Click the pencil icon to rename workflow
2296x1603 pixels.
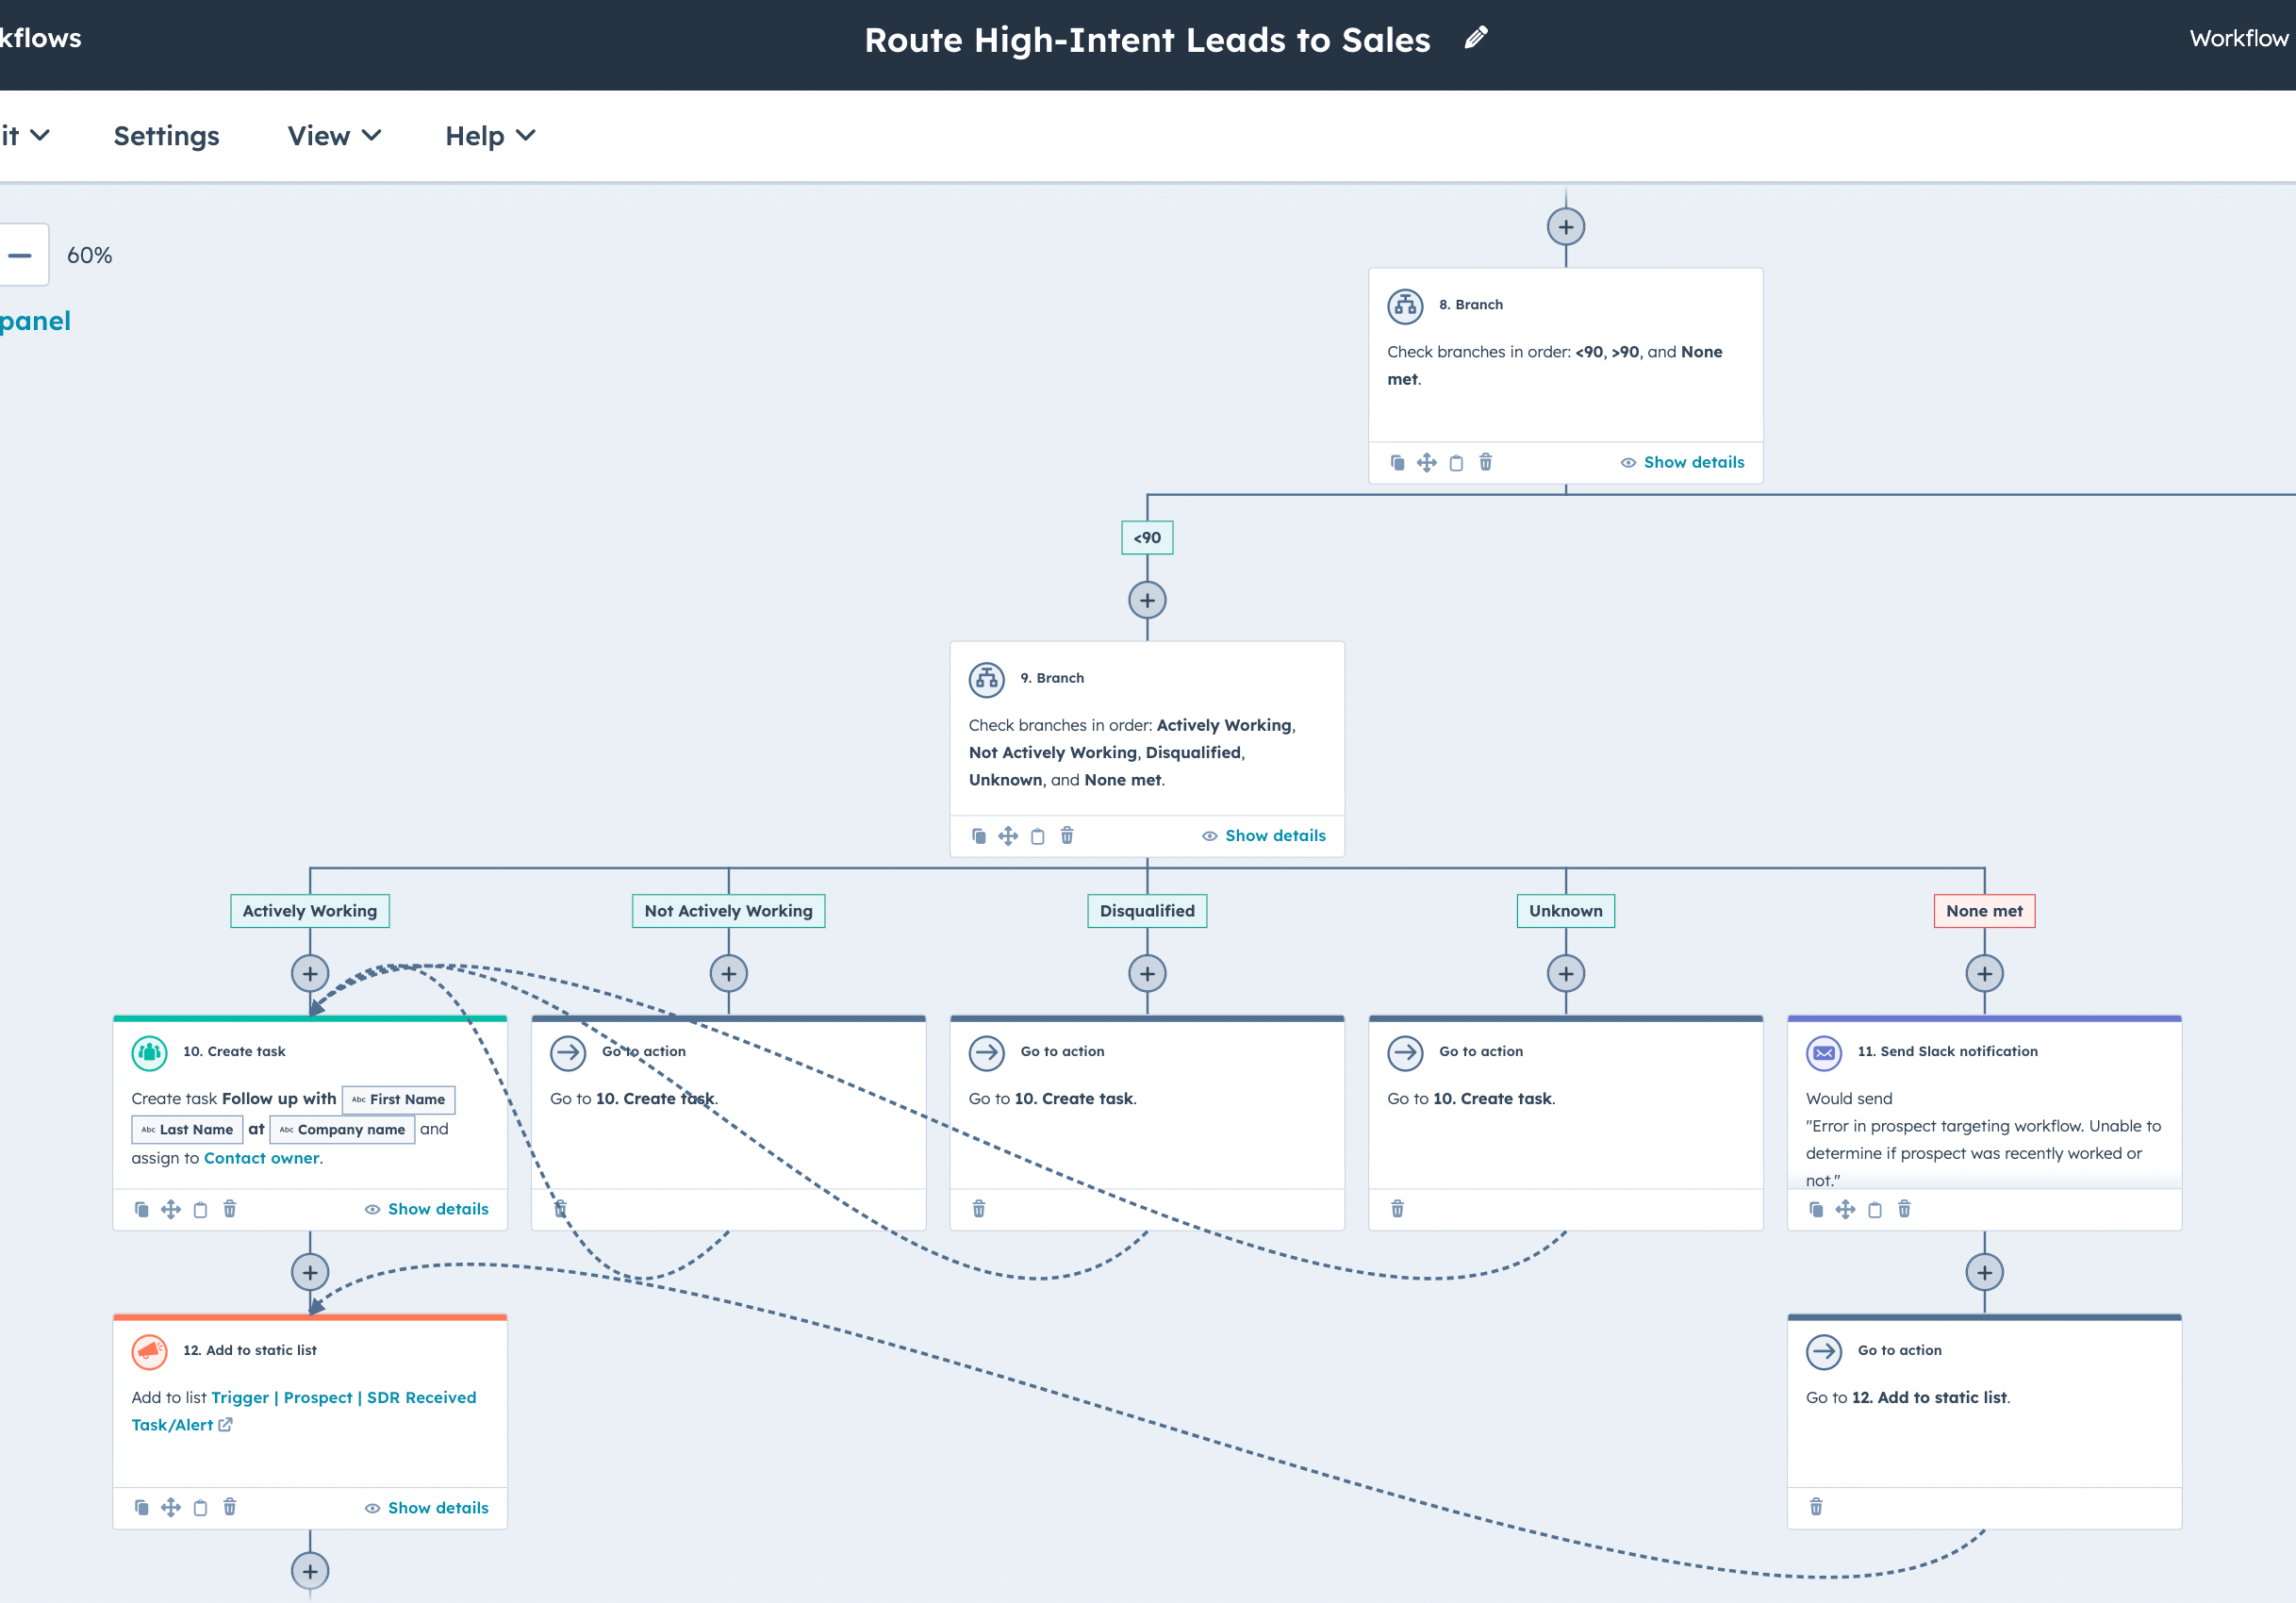tap(1475, 39)
